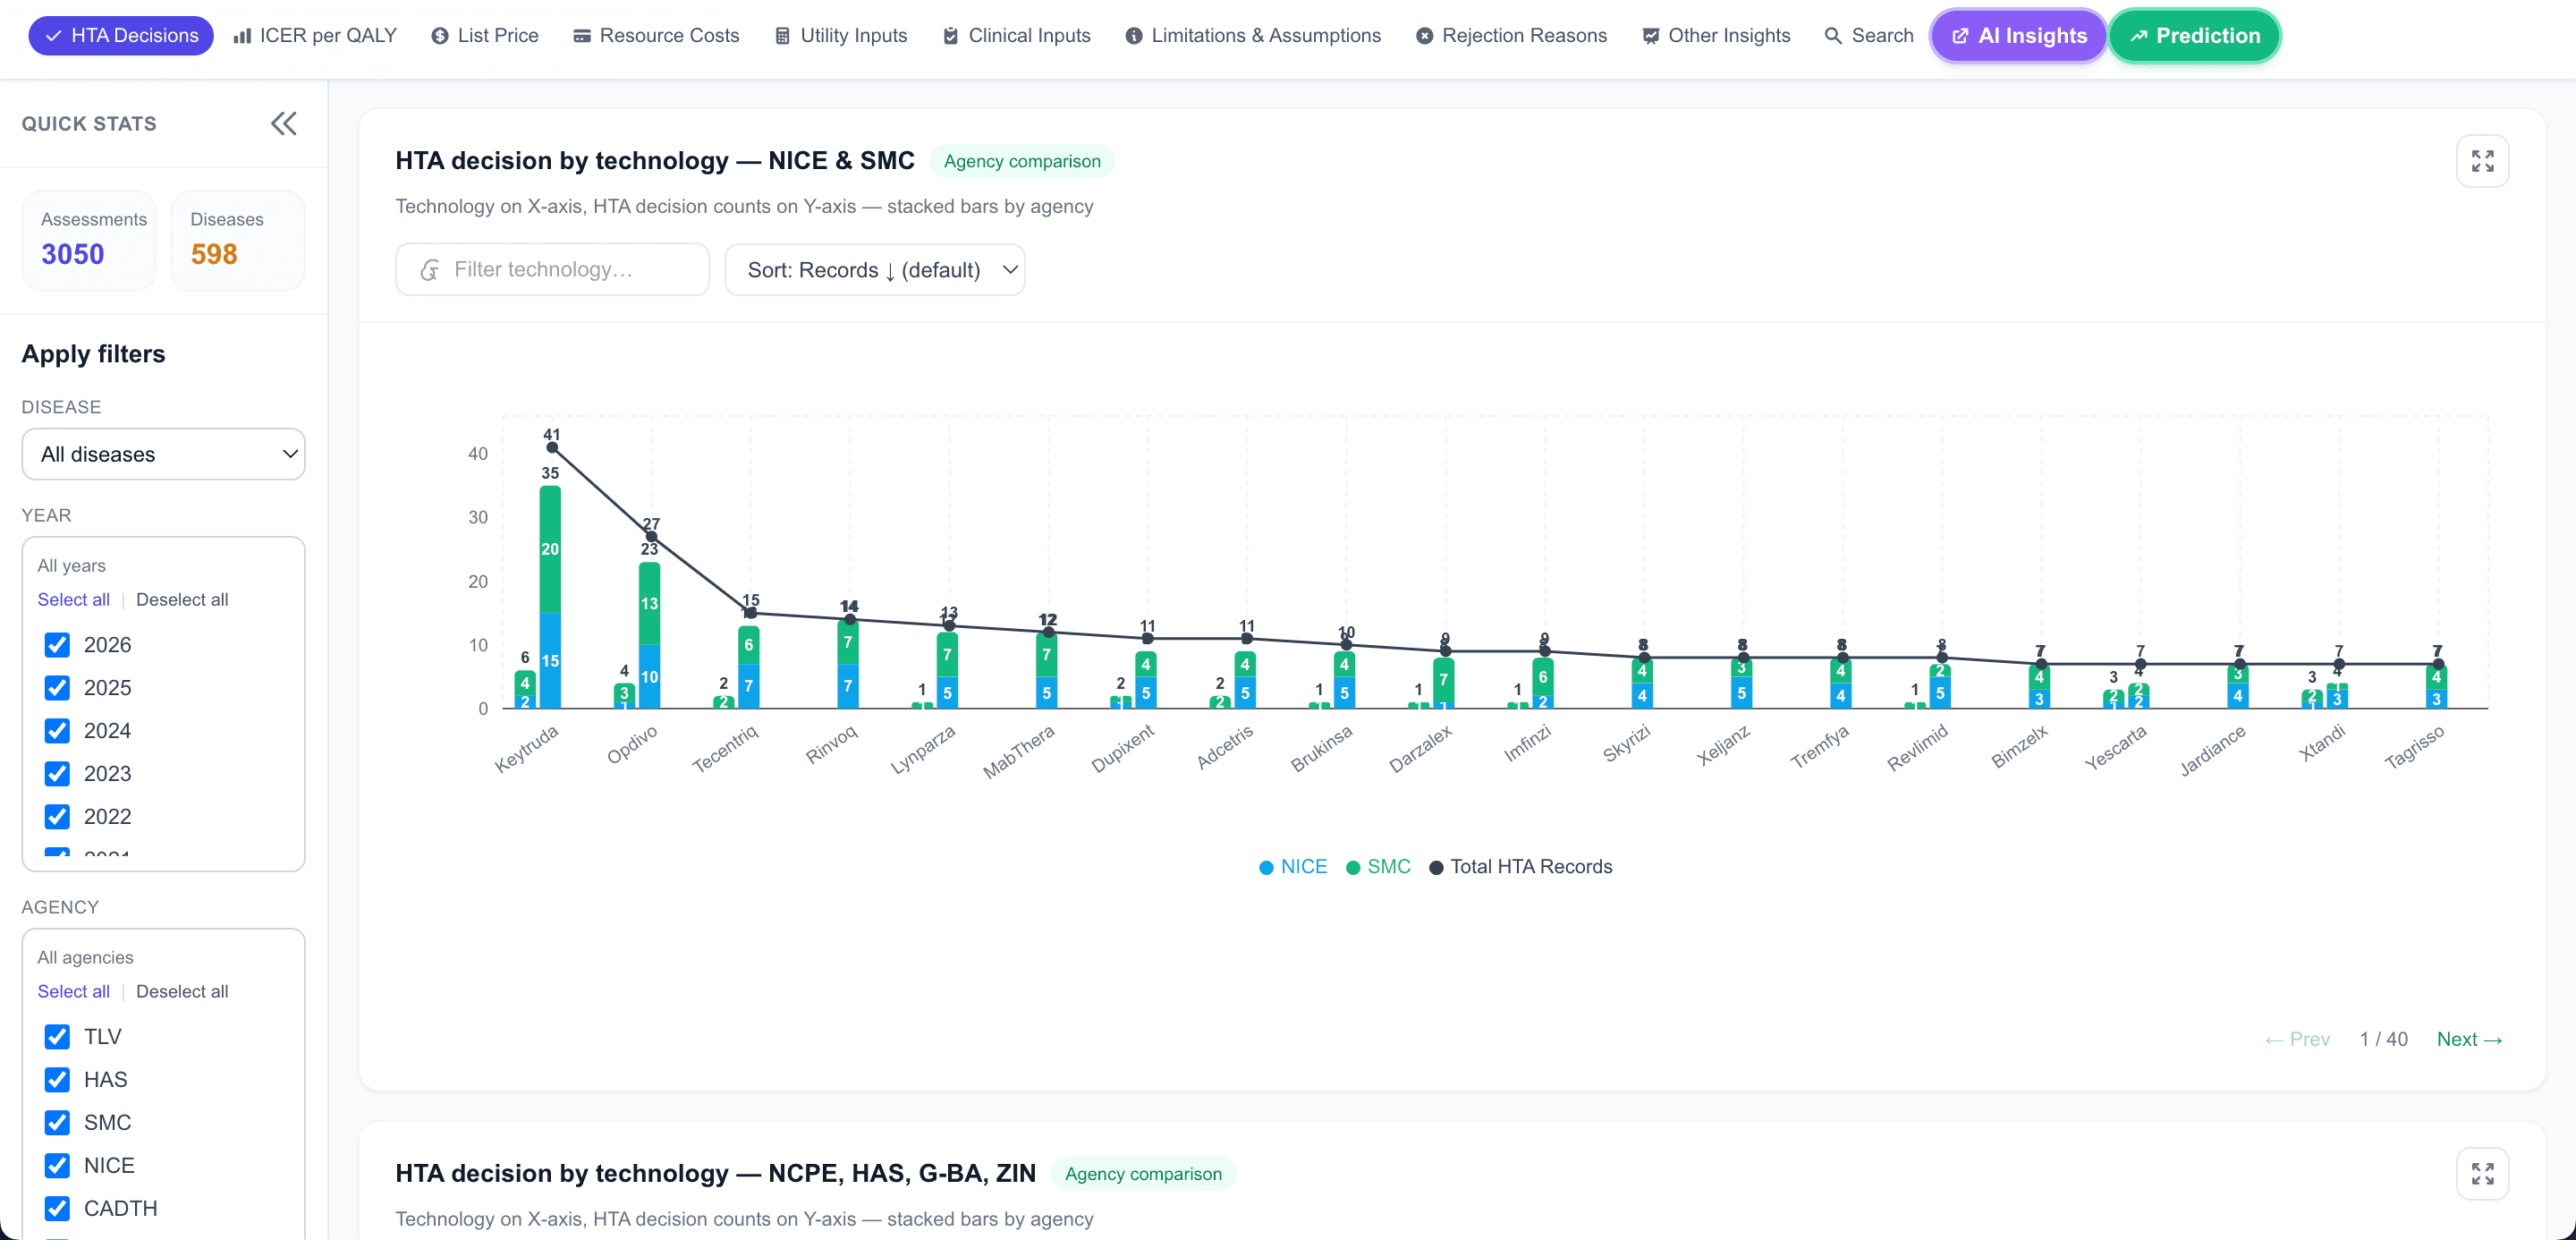Go to the Utility Inputs tab
The image size is (2576, 1240).
(841, 36)
